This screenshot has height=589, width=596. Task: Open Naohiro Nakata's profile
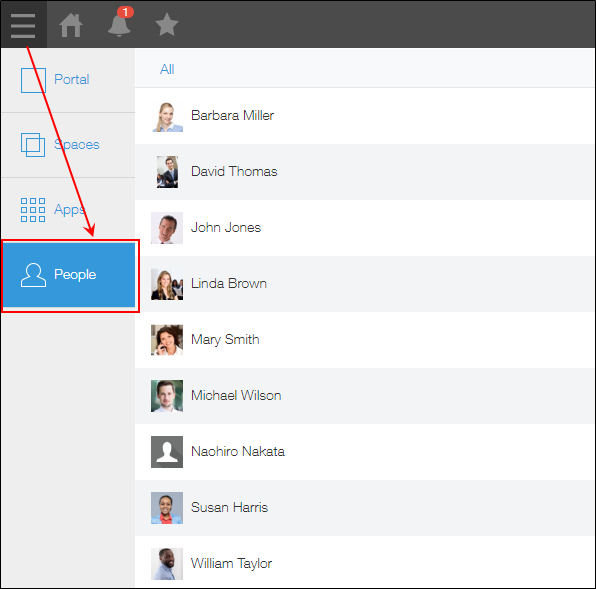click(365, 452)
